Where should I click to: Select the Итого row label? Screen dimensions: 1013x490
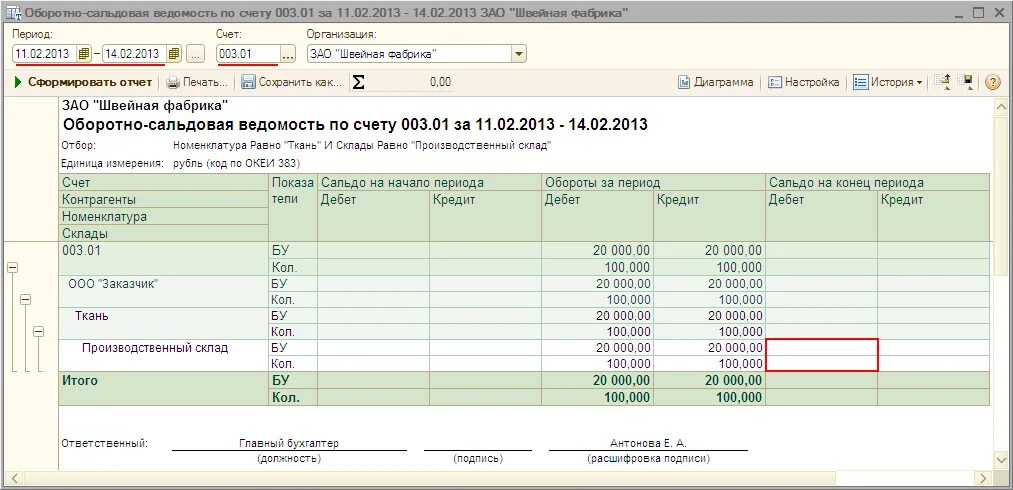coord(79,380)
